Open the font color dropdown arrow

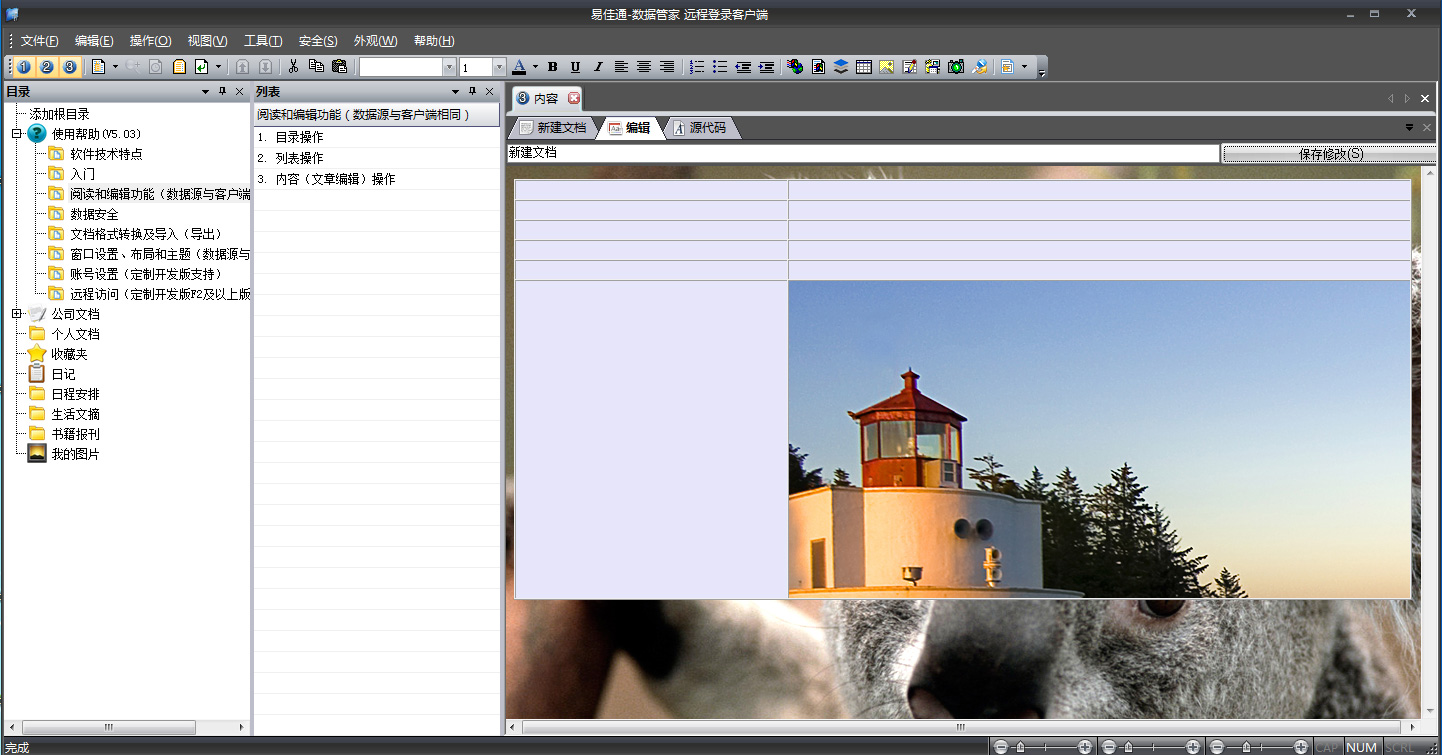coord(535,67)
